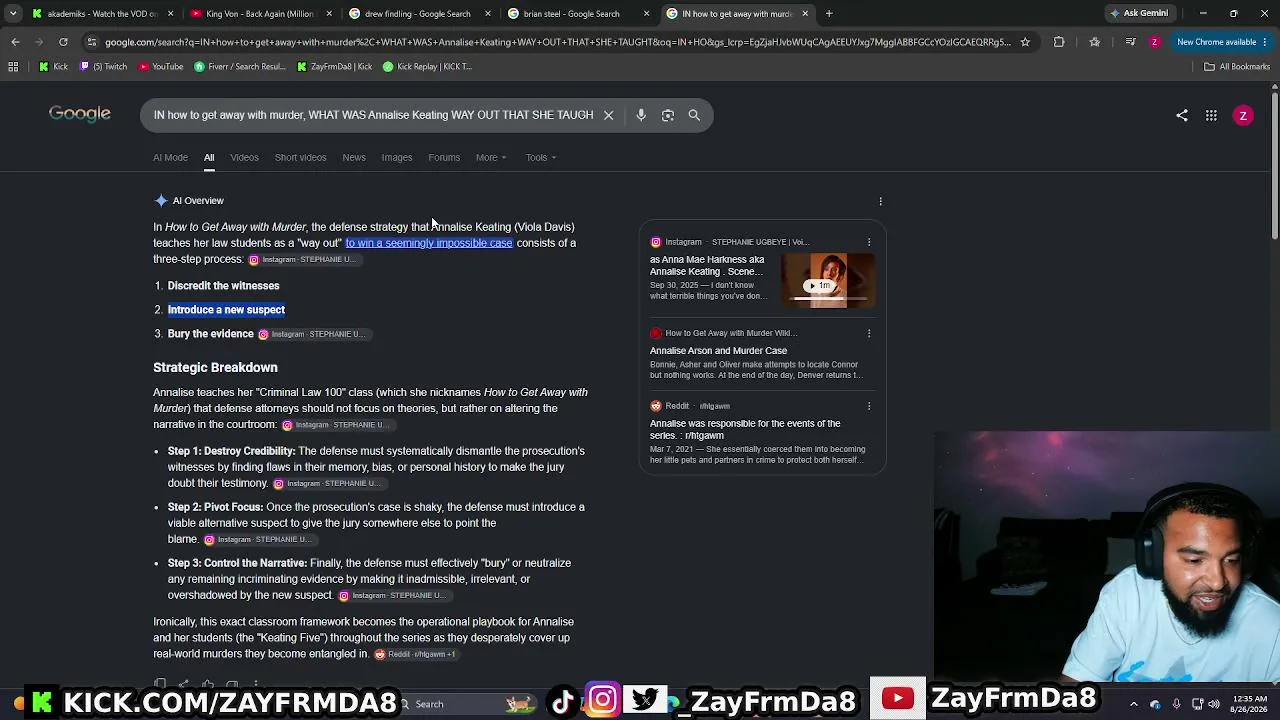The height and width of the screenshot is (720, 1280).
Task: Open options for the Instagram source card
Action: pos(869,242)
